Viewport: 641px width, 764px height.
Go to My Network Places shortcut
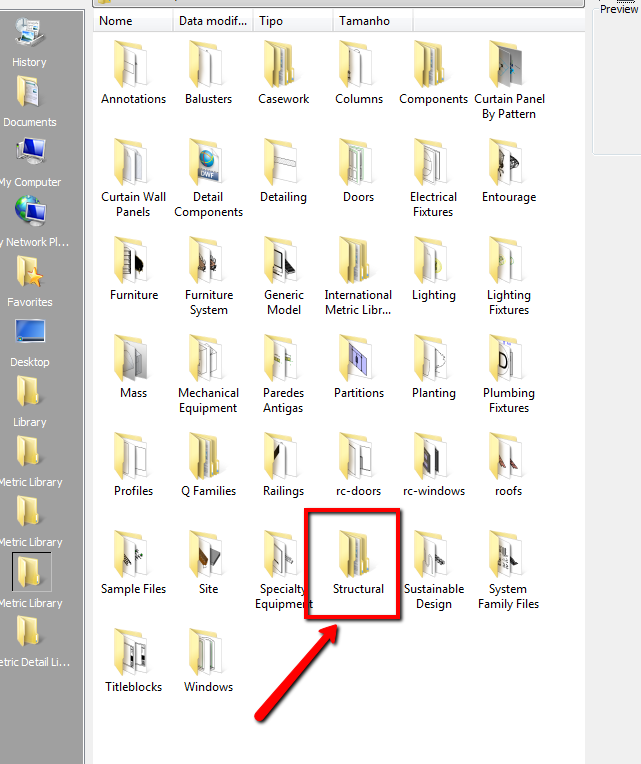click(x=33, y=223)
